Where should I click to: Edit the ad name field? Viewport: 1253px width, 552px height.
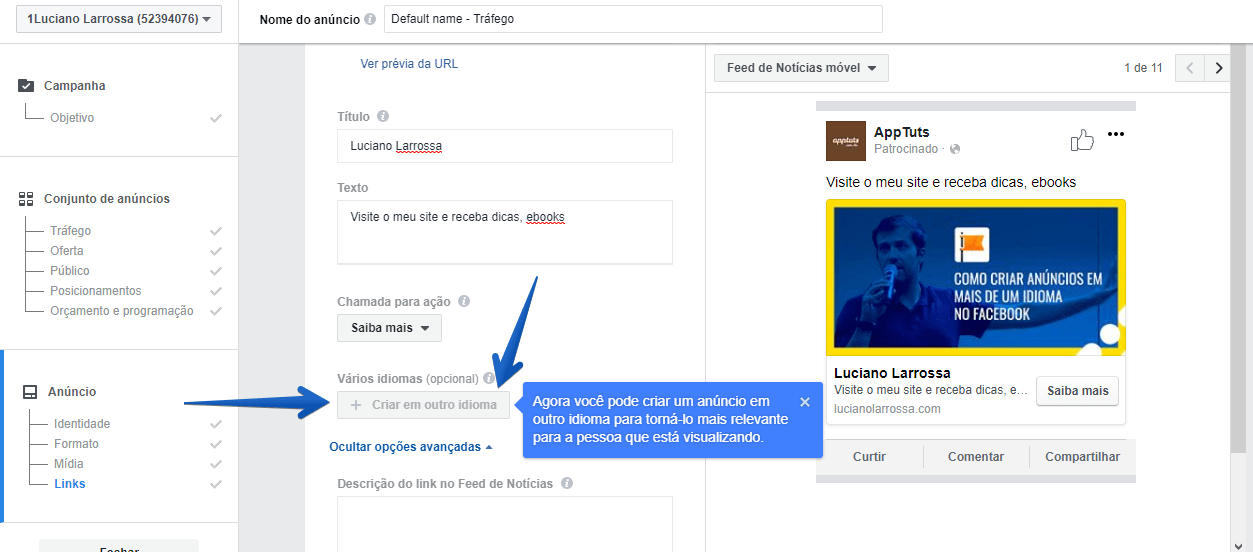tap(633, 19)
